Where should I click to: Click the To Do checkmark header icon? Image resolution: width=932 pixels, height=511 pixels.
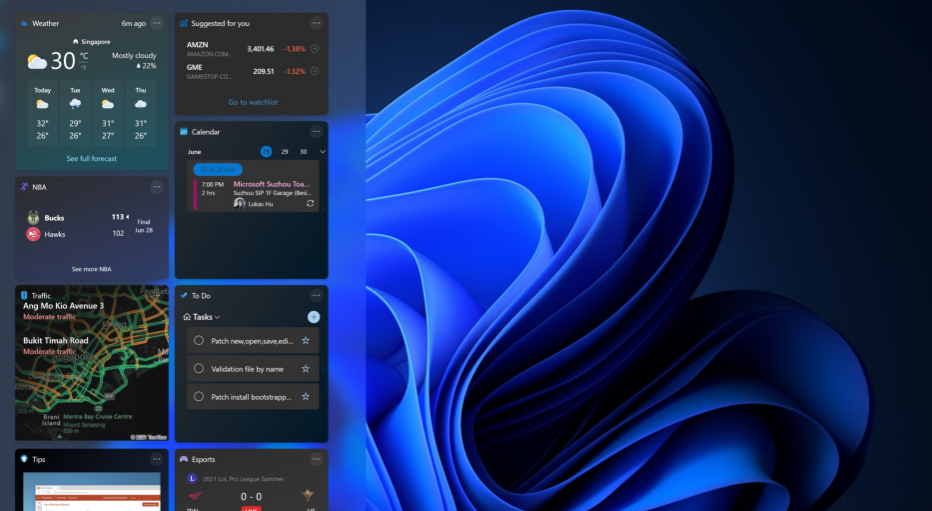pyautogui.click(x=184, y=295)
